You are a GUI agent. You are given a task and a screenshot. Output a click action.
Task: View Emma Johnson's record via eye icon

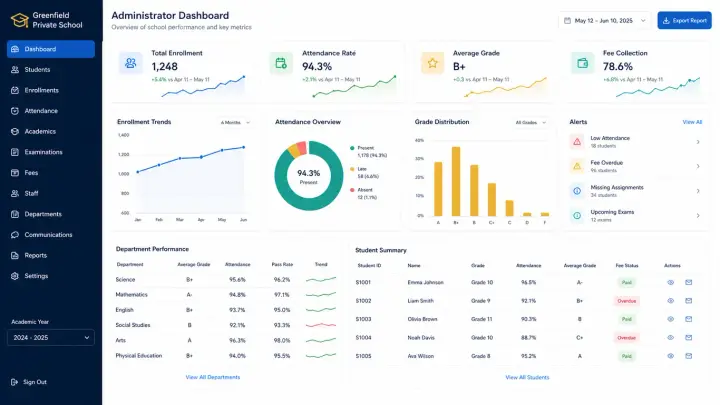(670, 282)
